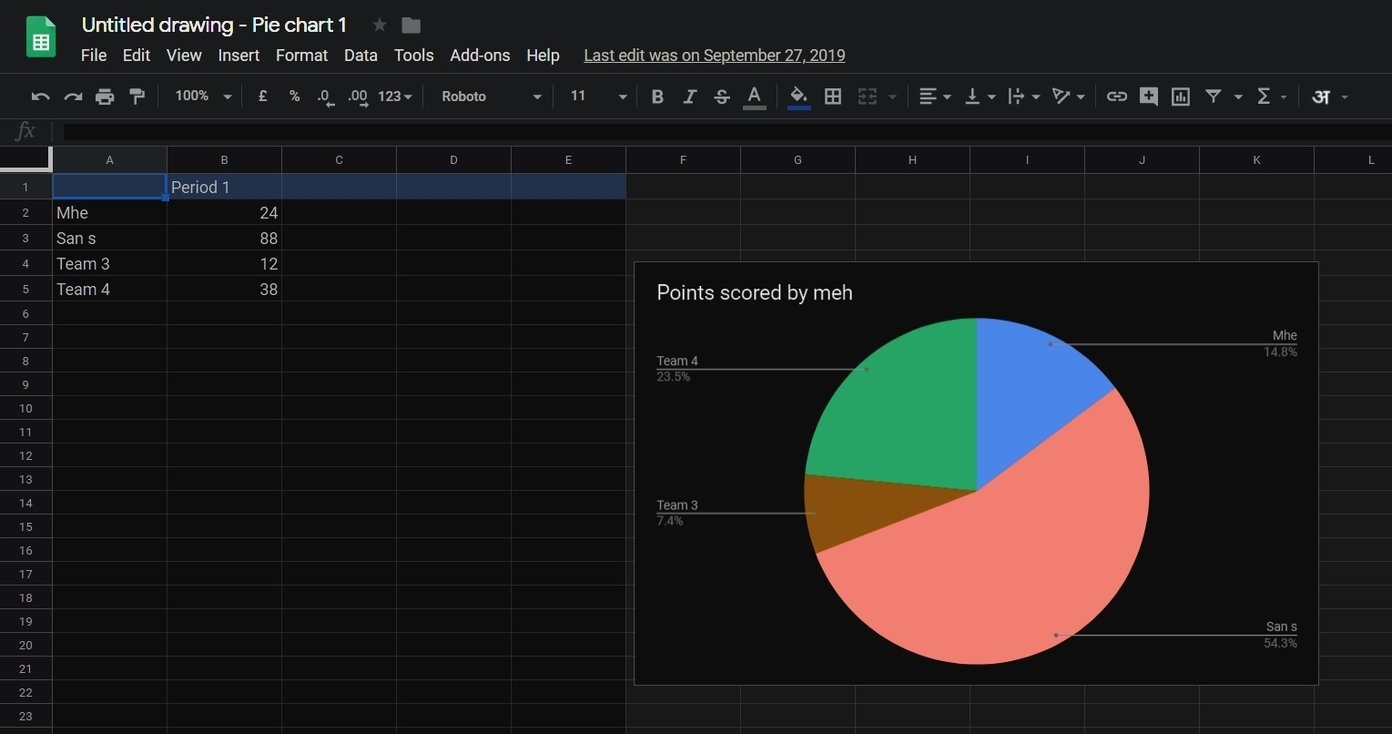The image size is (1392, 734).
Task: Open the font size 11 dropdown
Action: click(598, 96)
